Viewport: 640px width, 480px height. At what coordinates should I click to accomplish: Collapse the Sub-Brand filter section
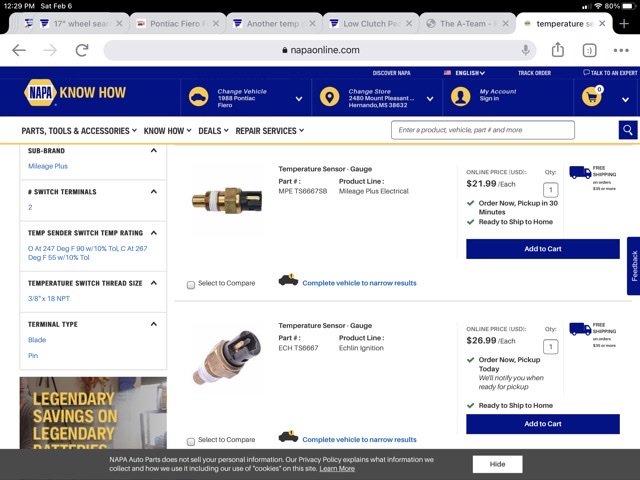(154, 151)
